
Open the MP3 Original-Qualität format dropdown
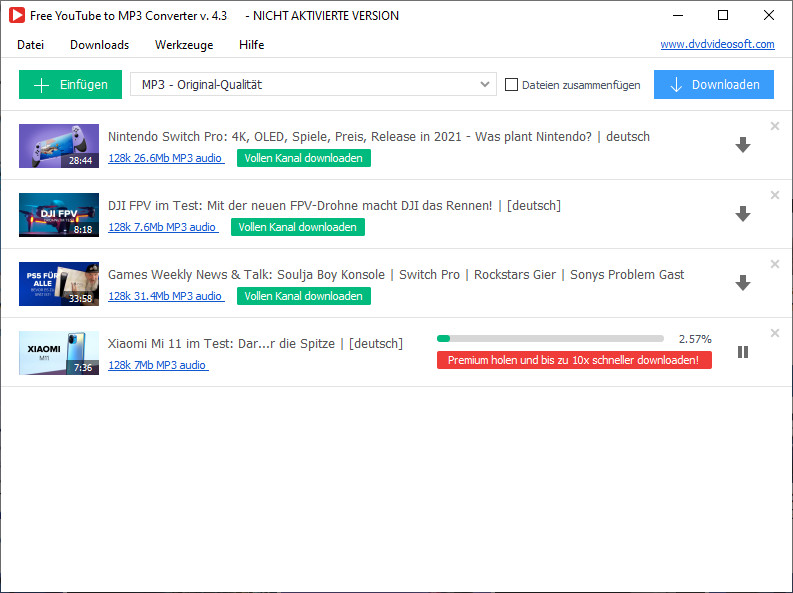tap(313, 85)
